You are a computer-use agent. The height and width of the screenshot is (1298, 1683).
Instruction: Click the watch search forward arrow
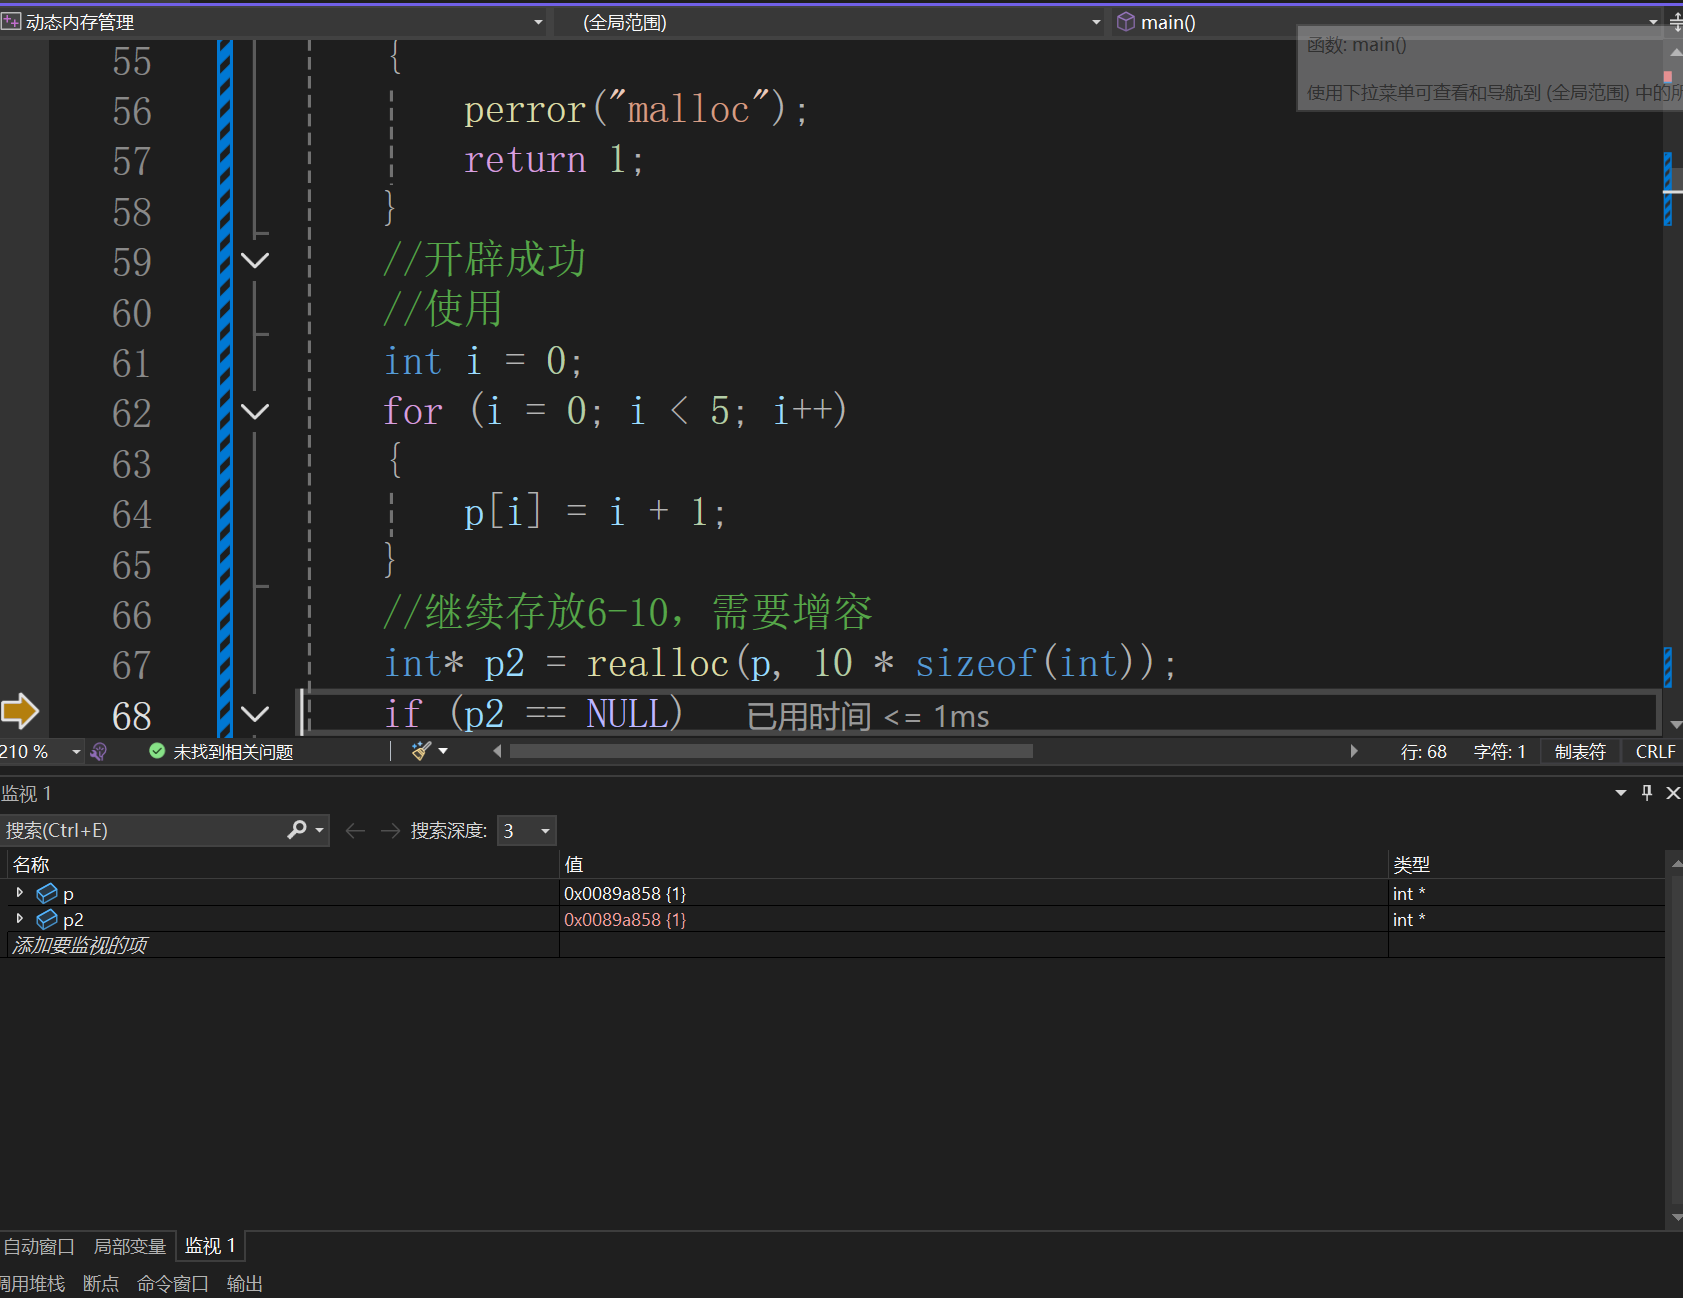click(x=391, y=830)
